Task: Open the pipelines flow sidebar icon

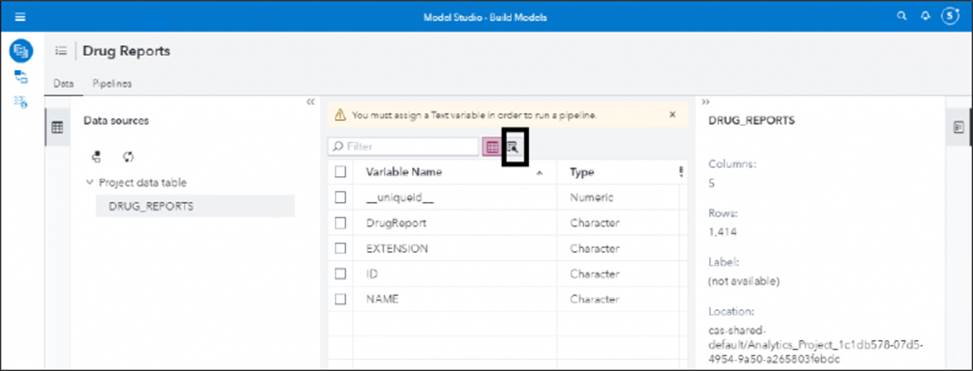Action: pyautogui.click(x=21, y=77)
